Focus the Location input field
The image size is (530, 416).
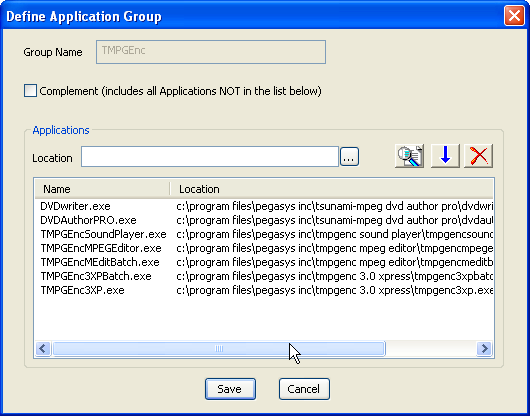point(210,156)
